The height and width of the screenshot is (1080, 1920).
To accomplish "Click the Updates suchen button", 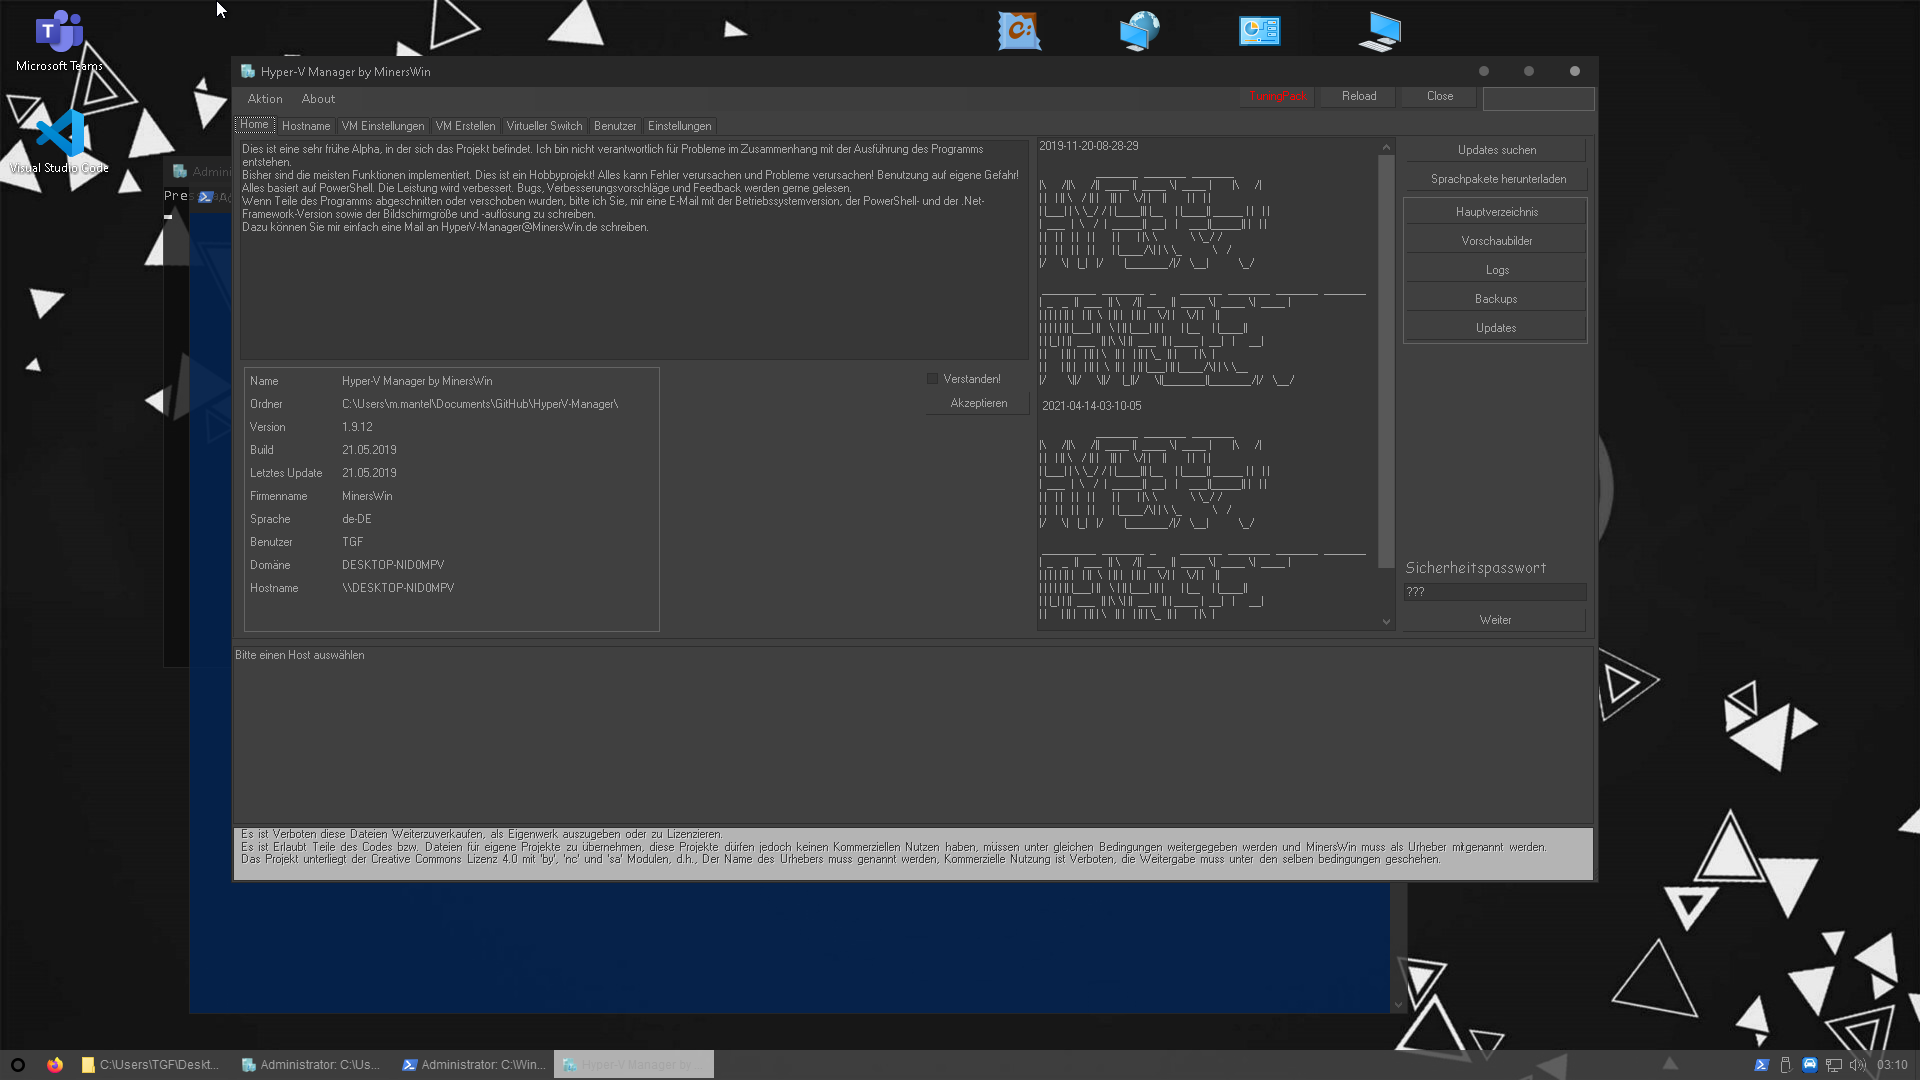I will 1495,150.
